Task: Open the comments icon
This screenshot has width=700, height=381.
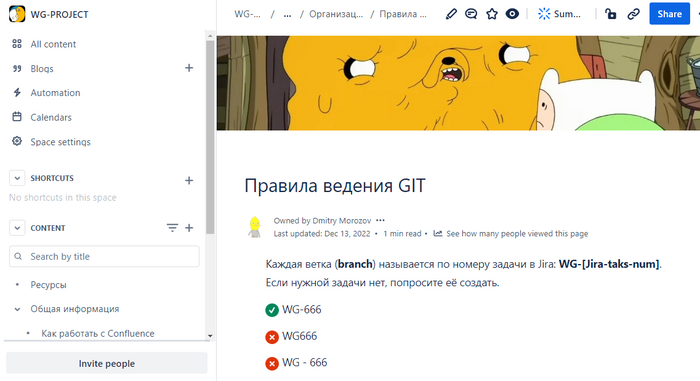Action: [x=471, y=14]
